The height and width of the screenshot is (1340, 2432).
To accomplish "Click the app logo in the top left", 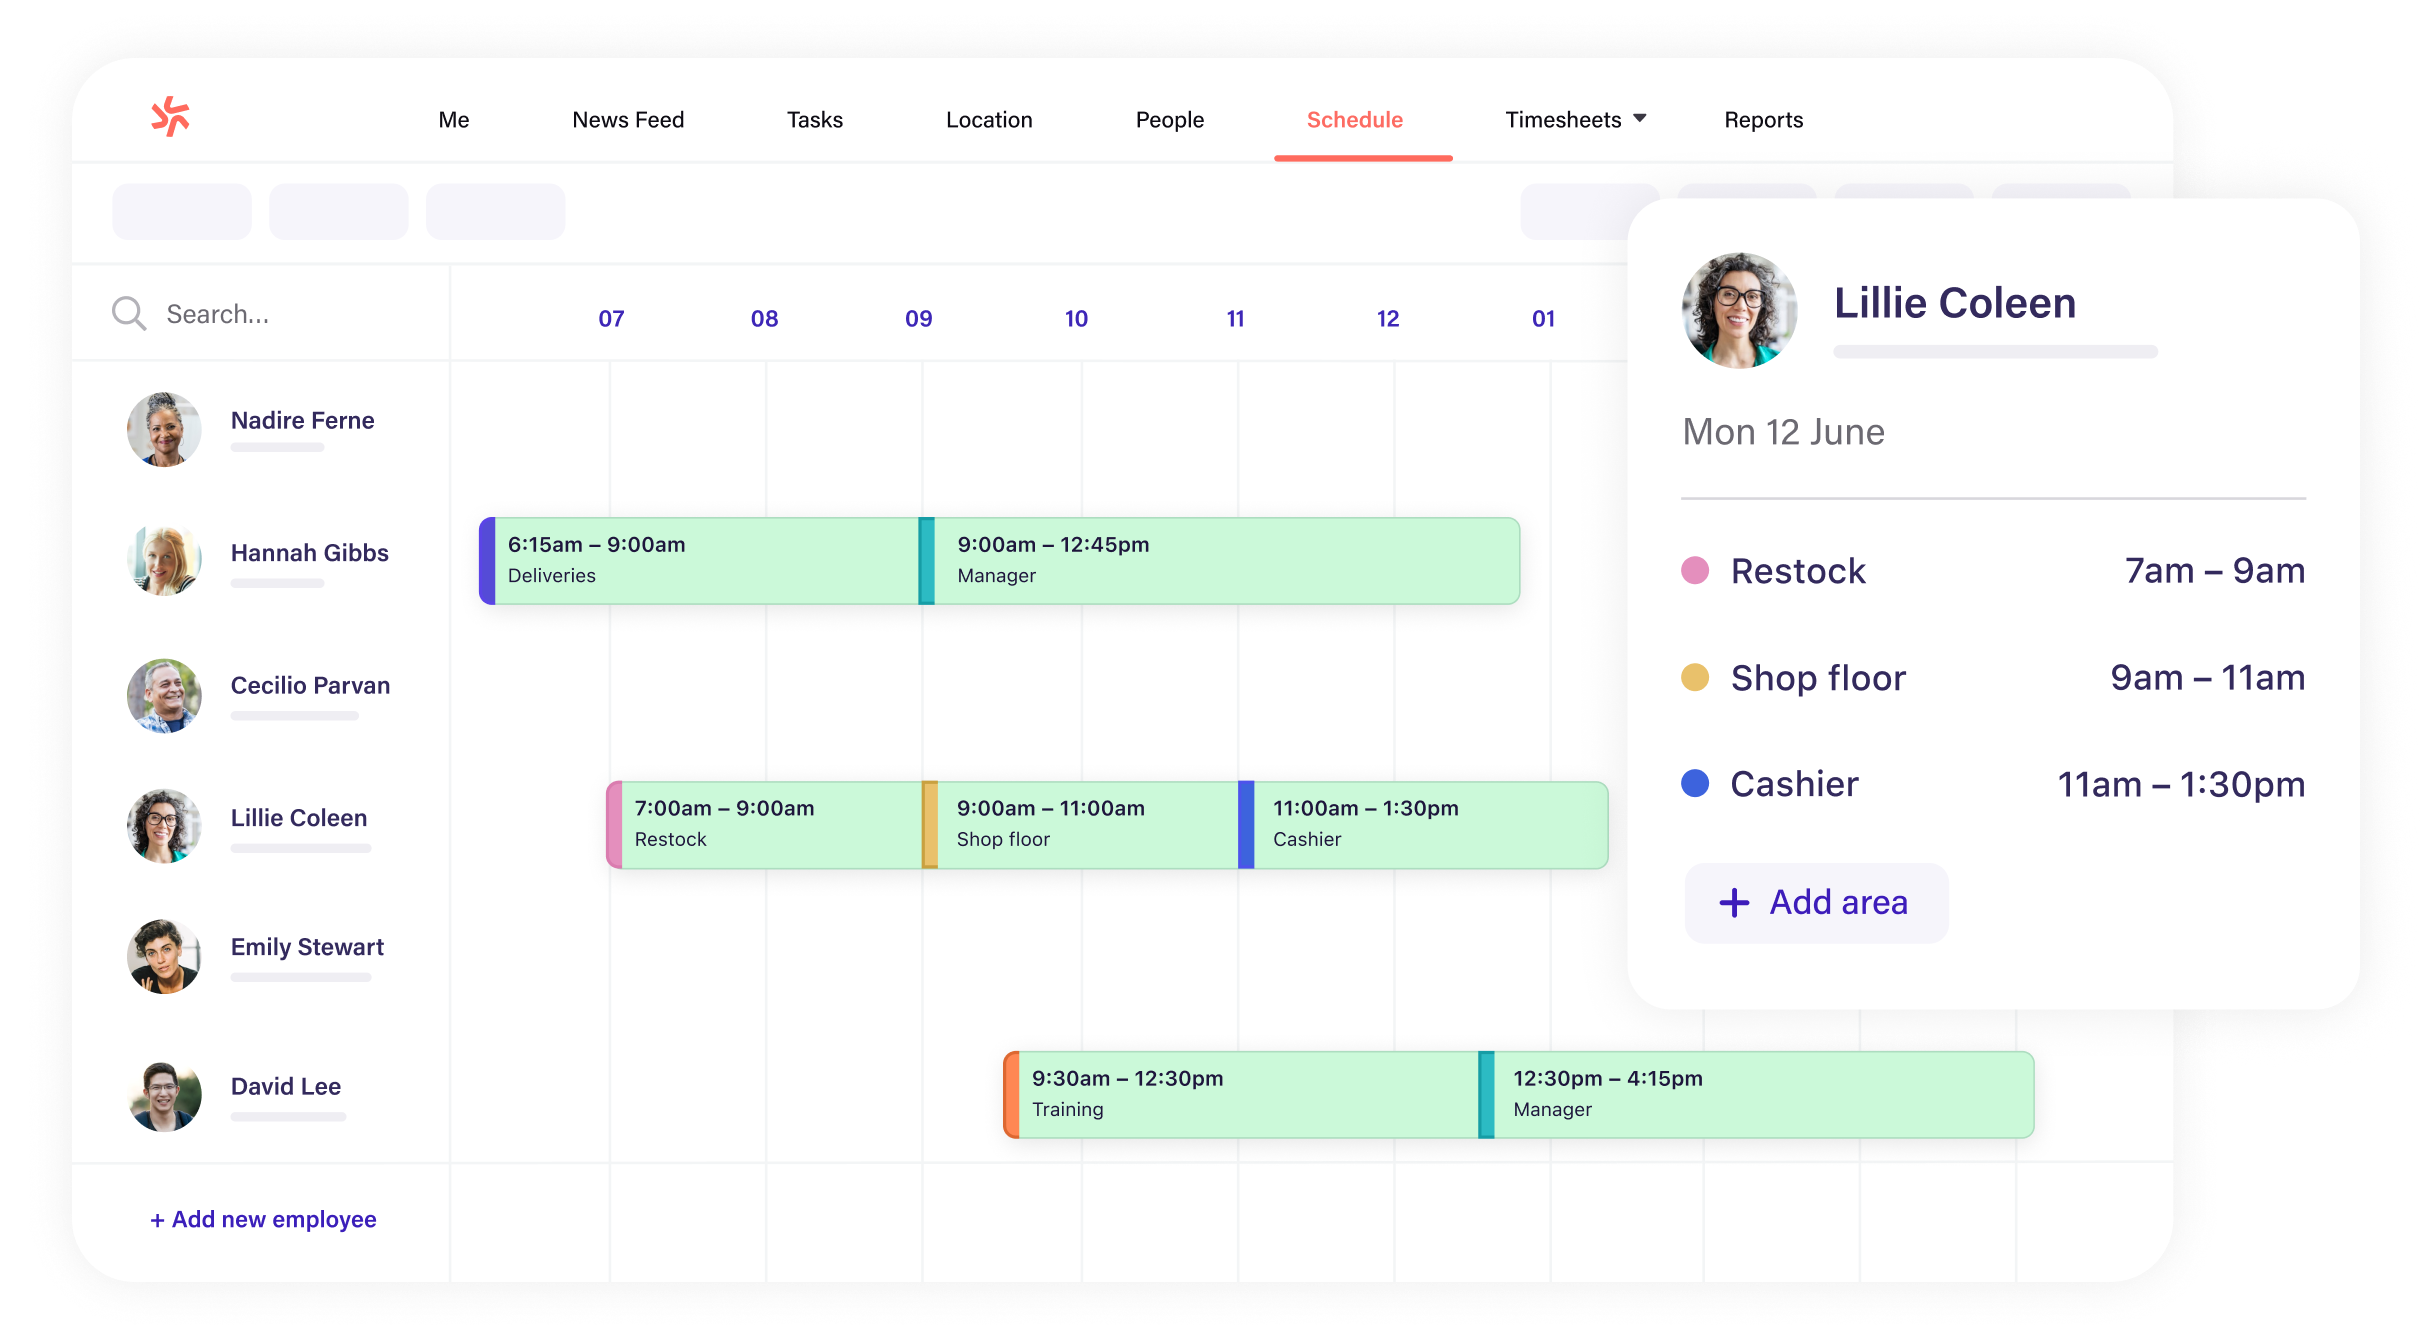I will [x=172, y=118].
